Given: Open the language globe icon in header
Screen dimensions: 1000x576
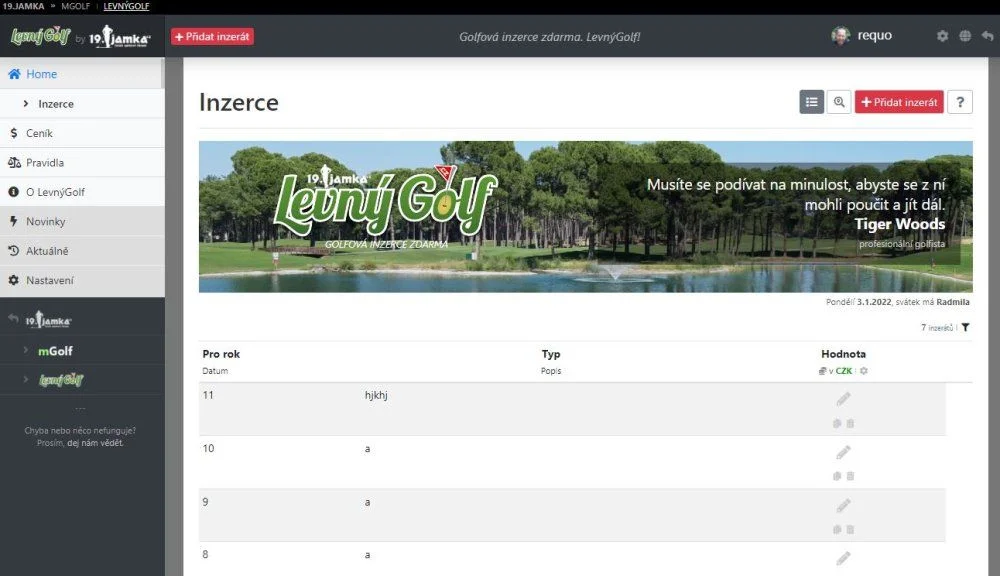Looking at the screenshot, I should (965, 36).
